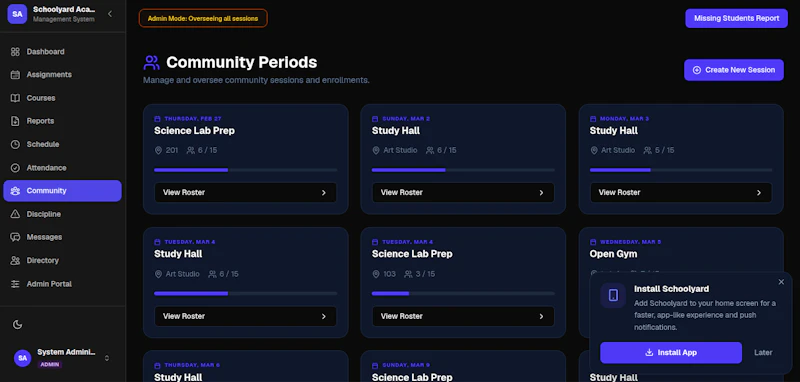The height and width of the screenshot is (382, 800).
Task: Click progress bar on Science Lab Prep Feb 27
Action: point(245,170)
